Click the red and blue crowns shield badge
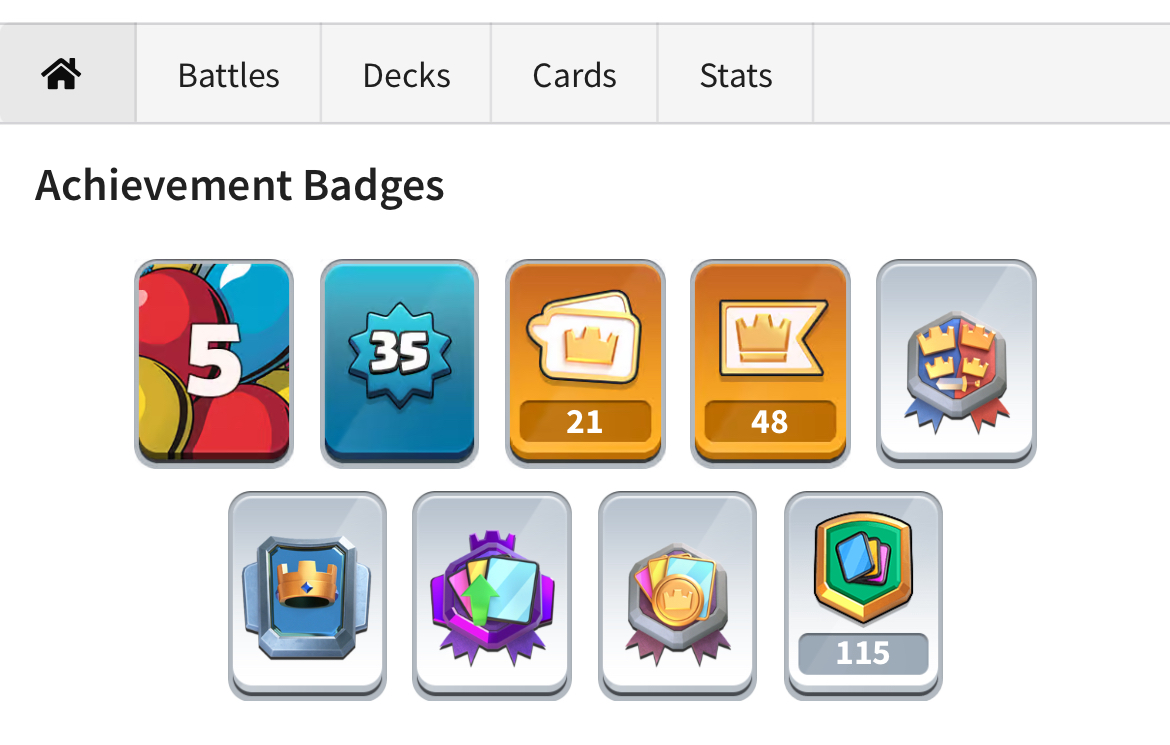 (956, 364)
